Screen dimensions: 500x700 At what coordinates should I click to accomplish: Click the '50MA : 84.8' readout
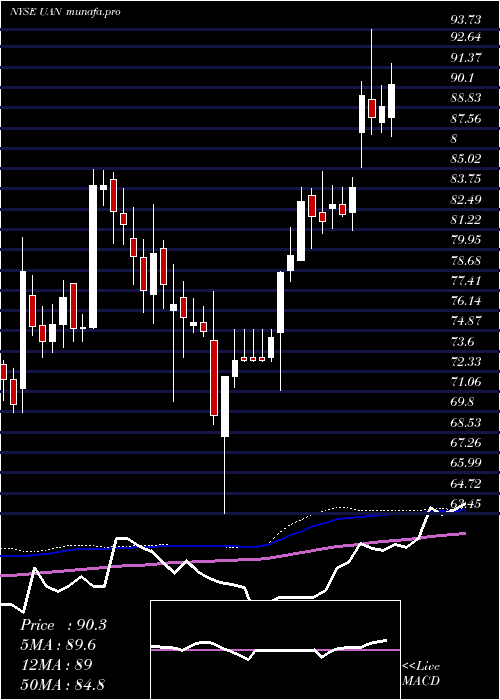[x=63, y=684]
